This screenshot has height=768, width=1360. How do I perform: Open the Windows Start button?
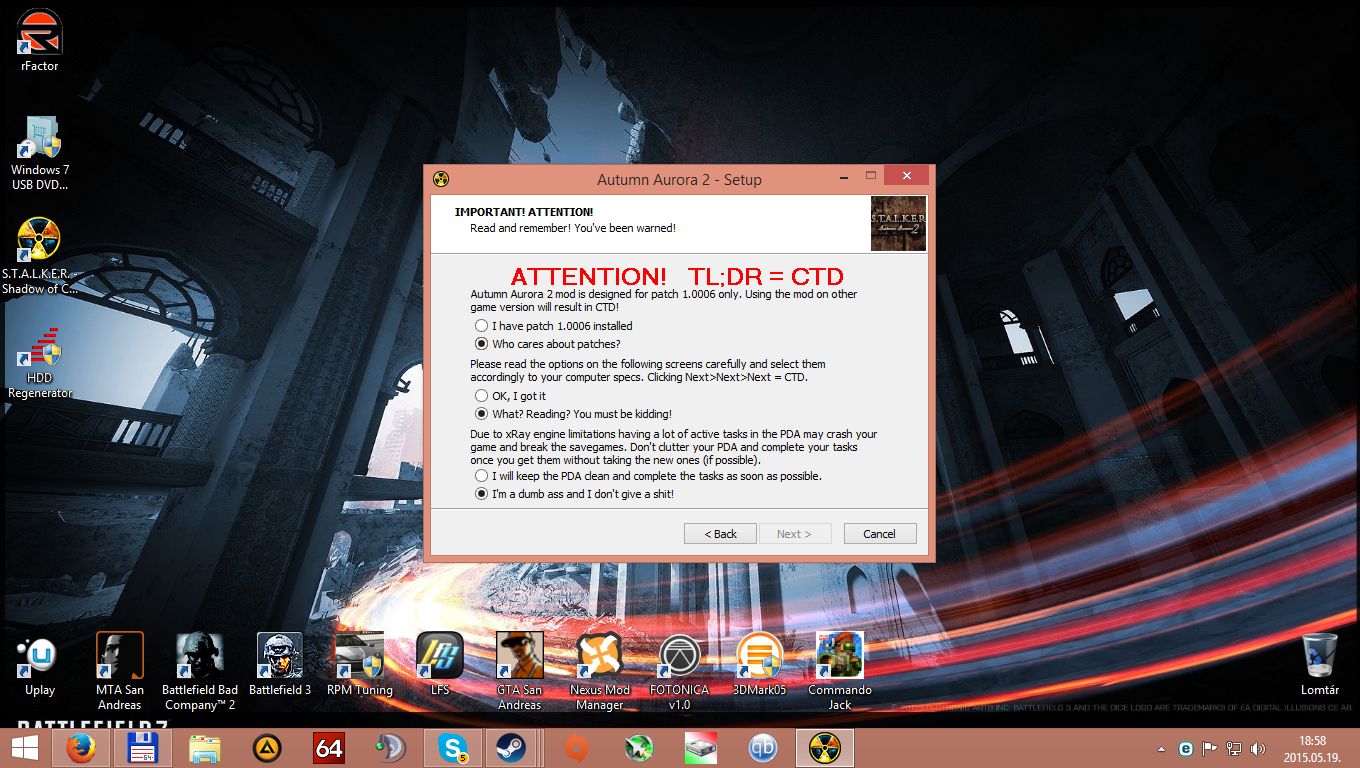pos(24,748)
